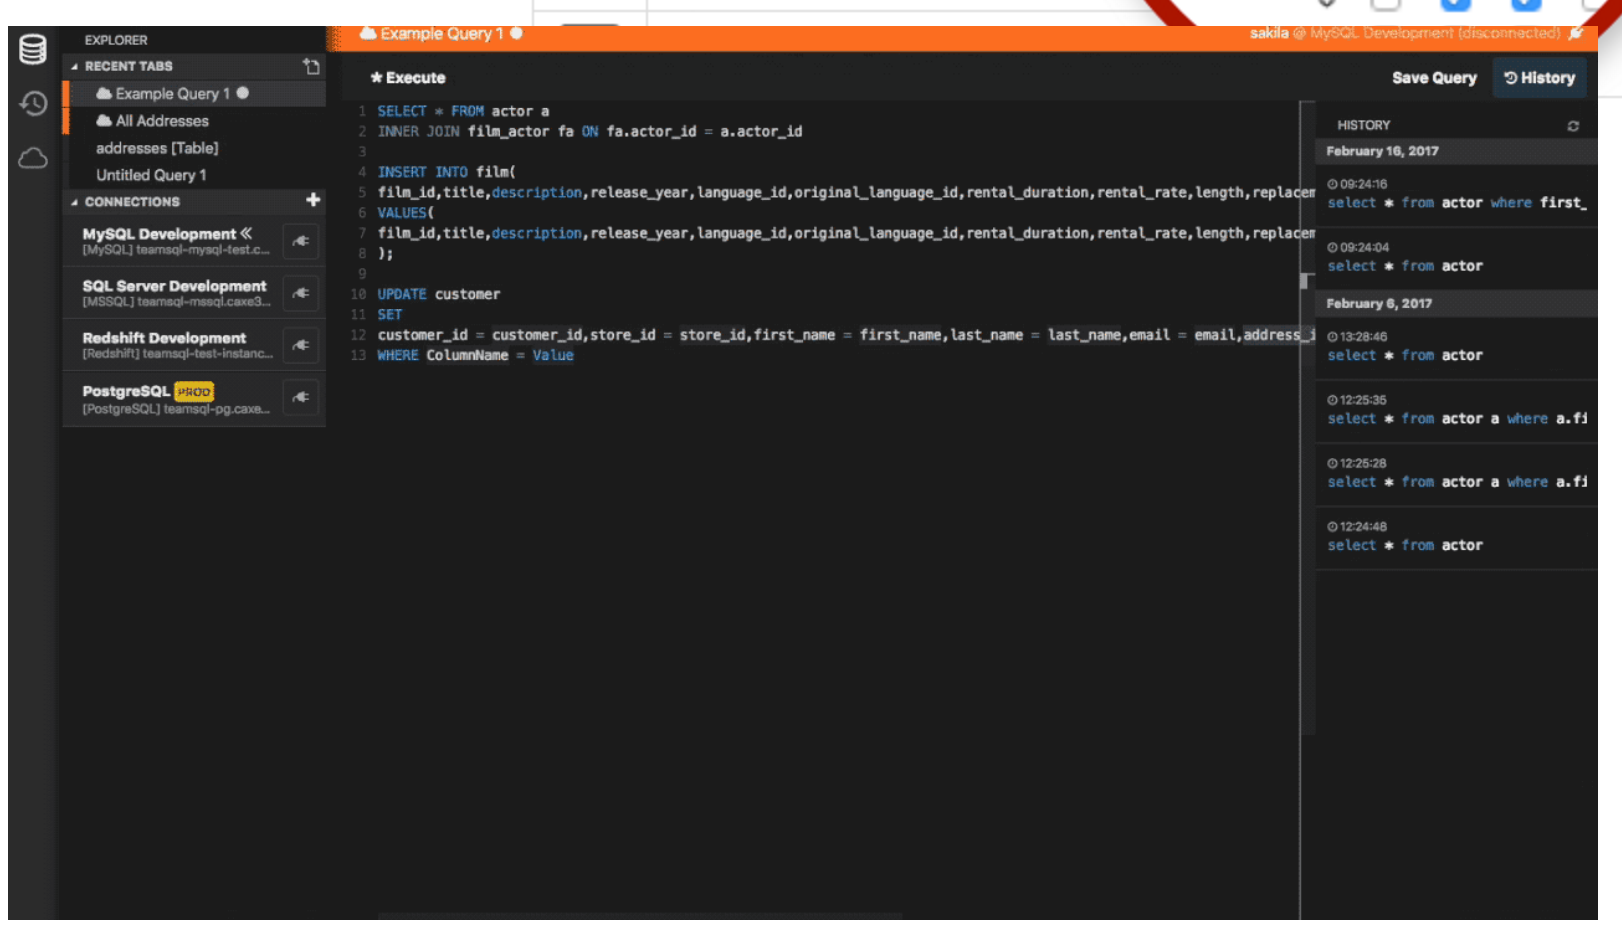Click the new tab icon beside RECENT TABS
This screenshot has height=944, width=1622.
310,66
